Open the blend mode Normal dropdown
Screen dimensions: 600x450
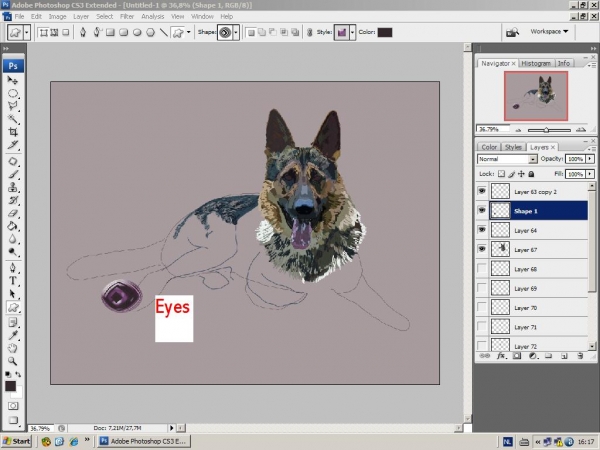533,159
